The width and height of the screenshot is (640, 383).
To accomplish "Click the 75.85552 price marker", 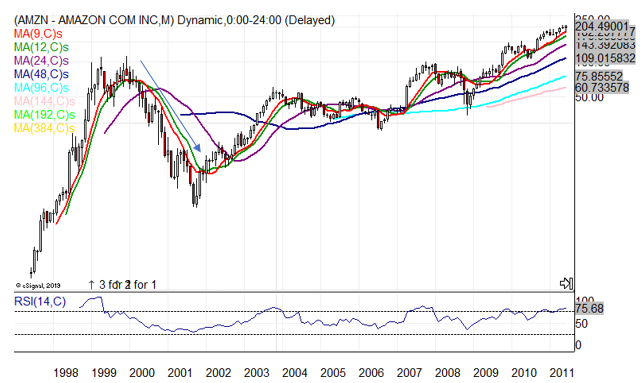I will (x=599, y=76).
